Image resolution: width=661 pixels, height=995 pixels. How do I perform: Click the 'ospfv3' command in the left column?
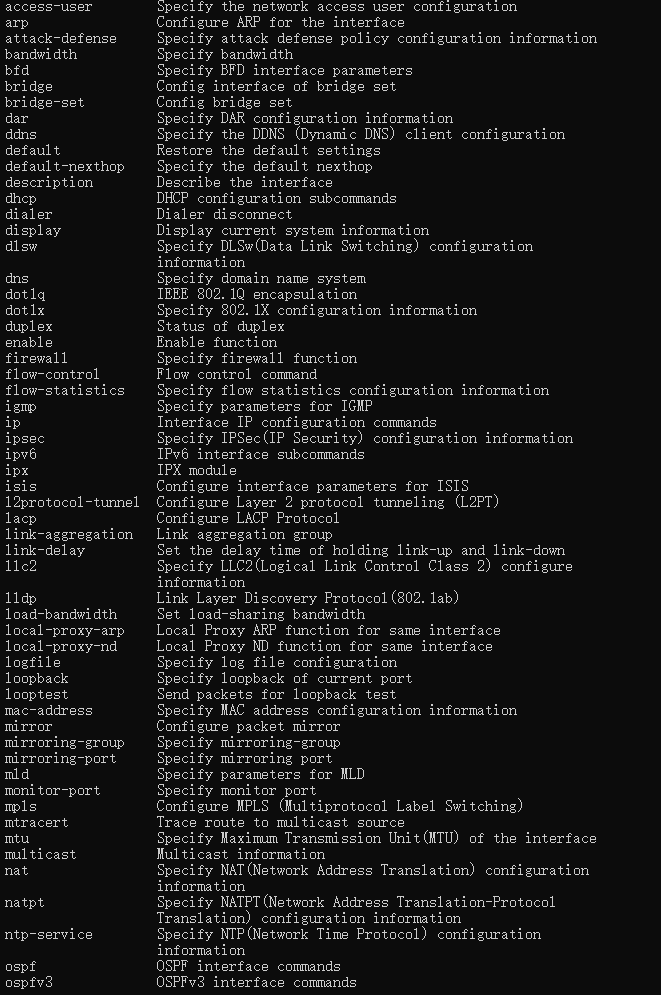coord(28,983)
